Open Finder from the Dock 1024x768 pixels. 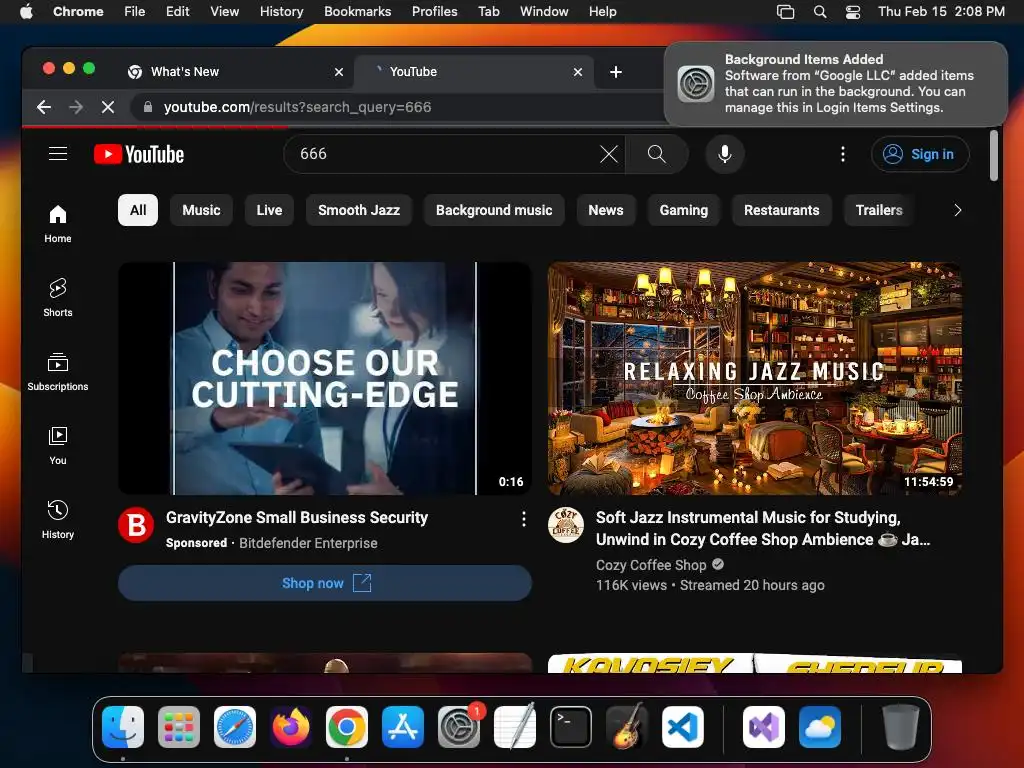(123, 727)
